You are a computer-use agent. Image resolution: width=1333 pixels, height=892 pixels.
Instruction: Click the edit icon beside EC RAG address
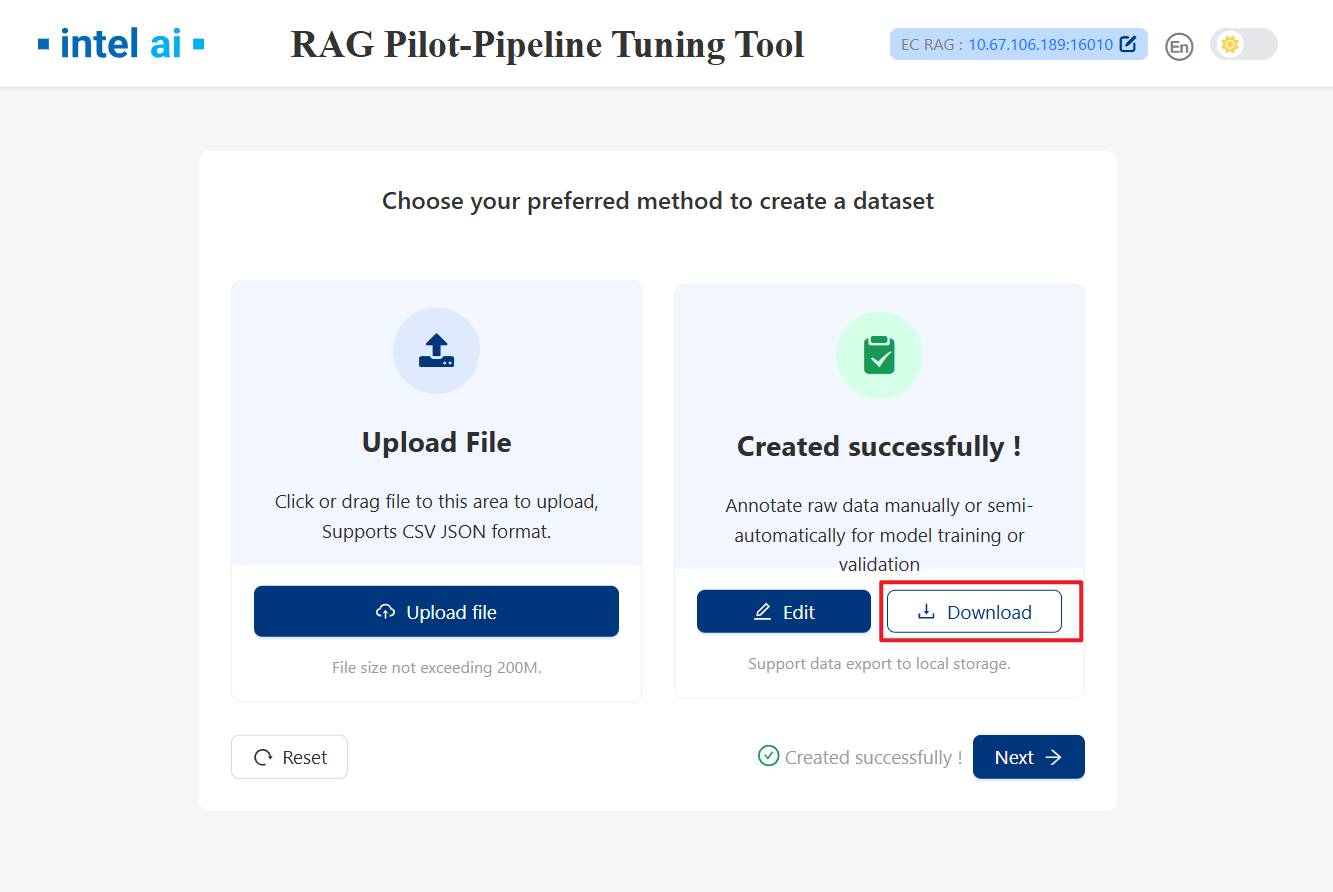point(1128,44)
